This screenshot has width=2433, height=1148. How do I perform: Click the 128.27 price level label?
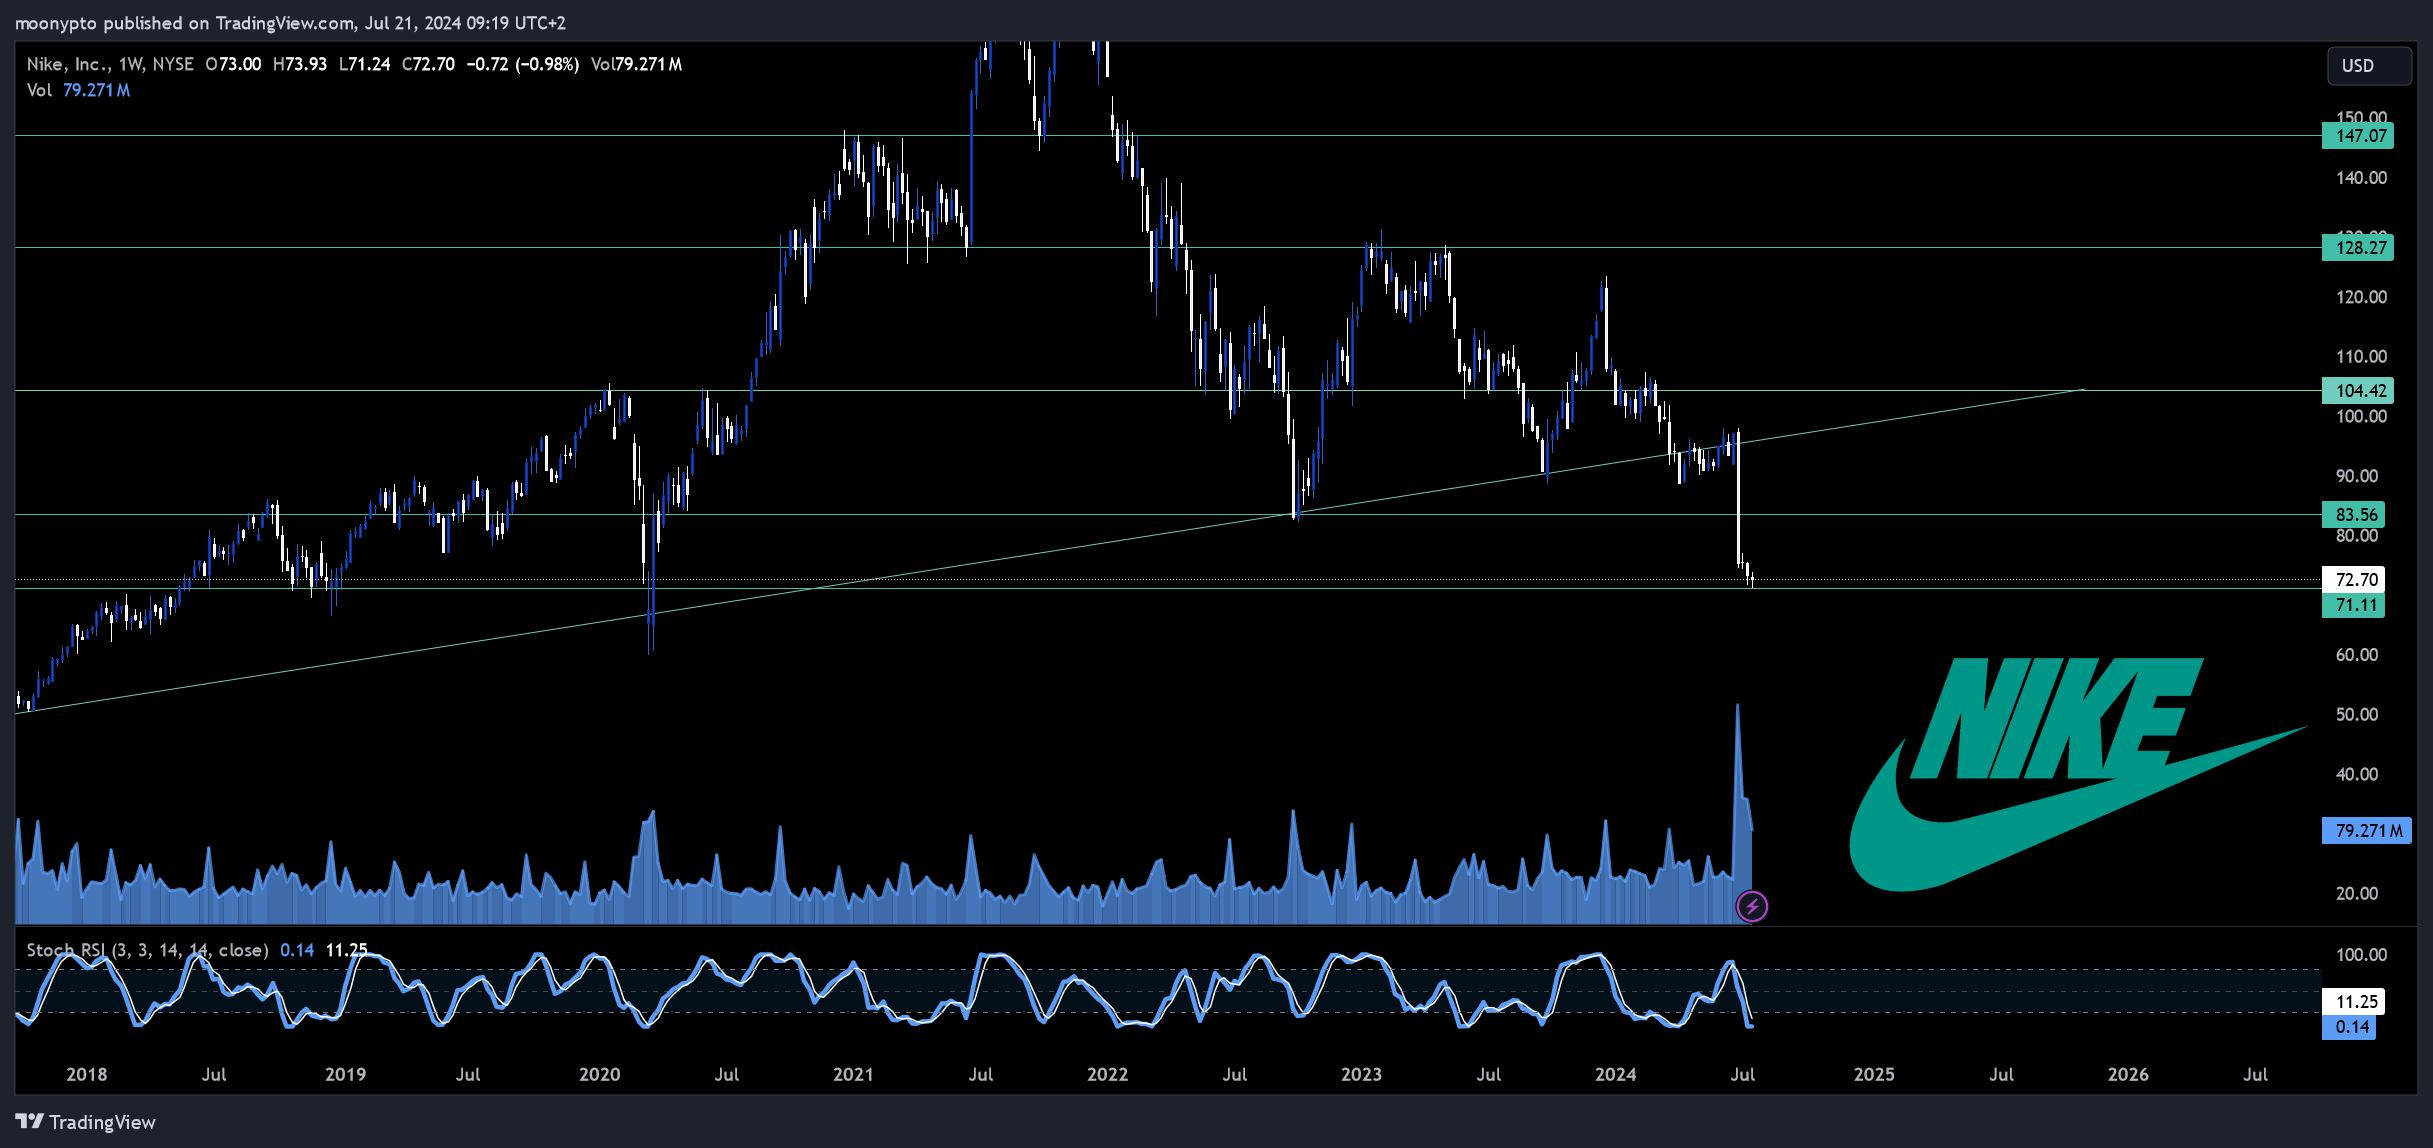(2357, 248)
